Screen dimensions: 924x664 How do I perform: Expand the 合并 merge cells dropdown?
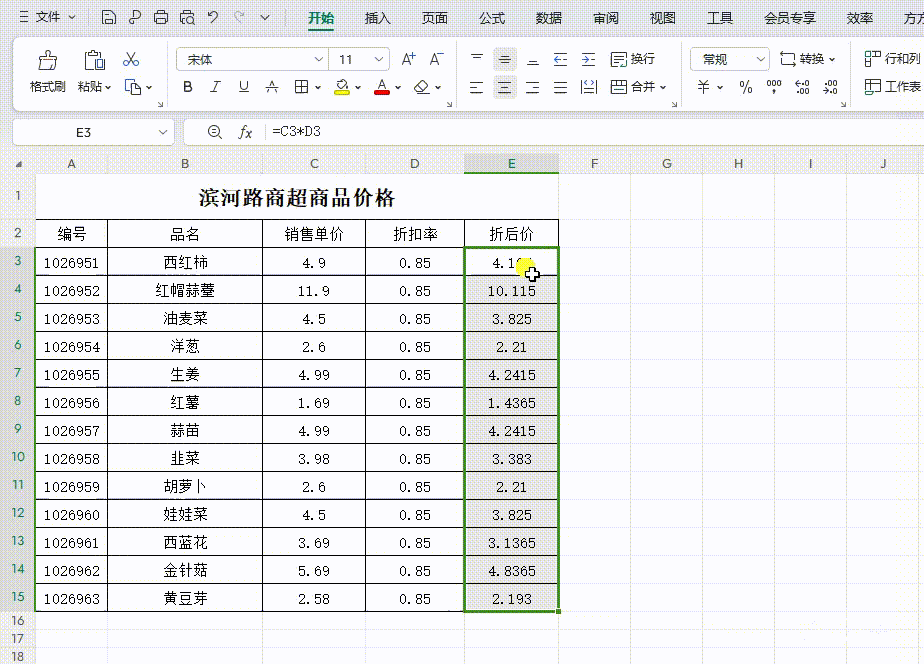(664, 87)
